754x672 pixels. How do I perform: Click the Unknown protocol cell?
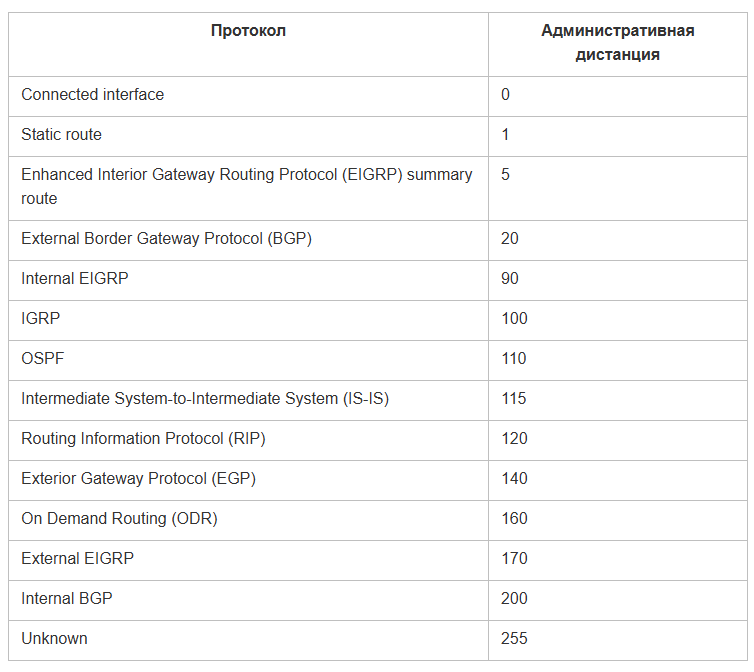54,639
